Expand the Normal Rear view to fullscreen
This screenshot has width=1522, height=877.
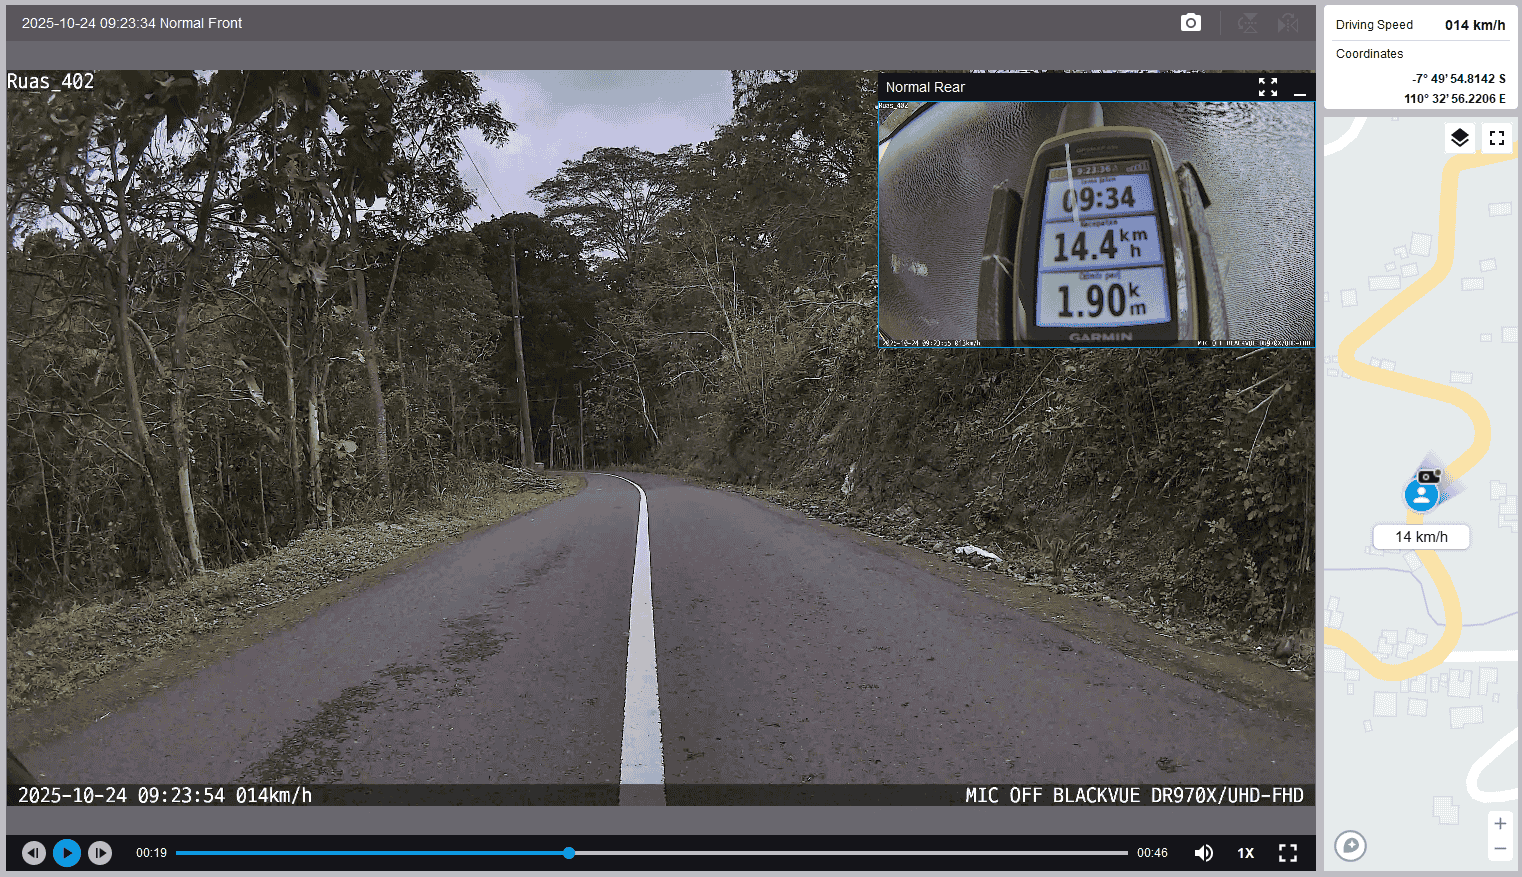[1268, 88]
